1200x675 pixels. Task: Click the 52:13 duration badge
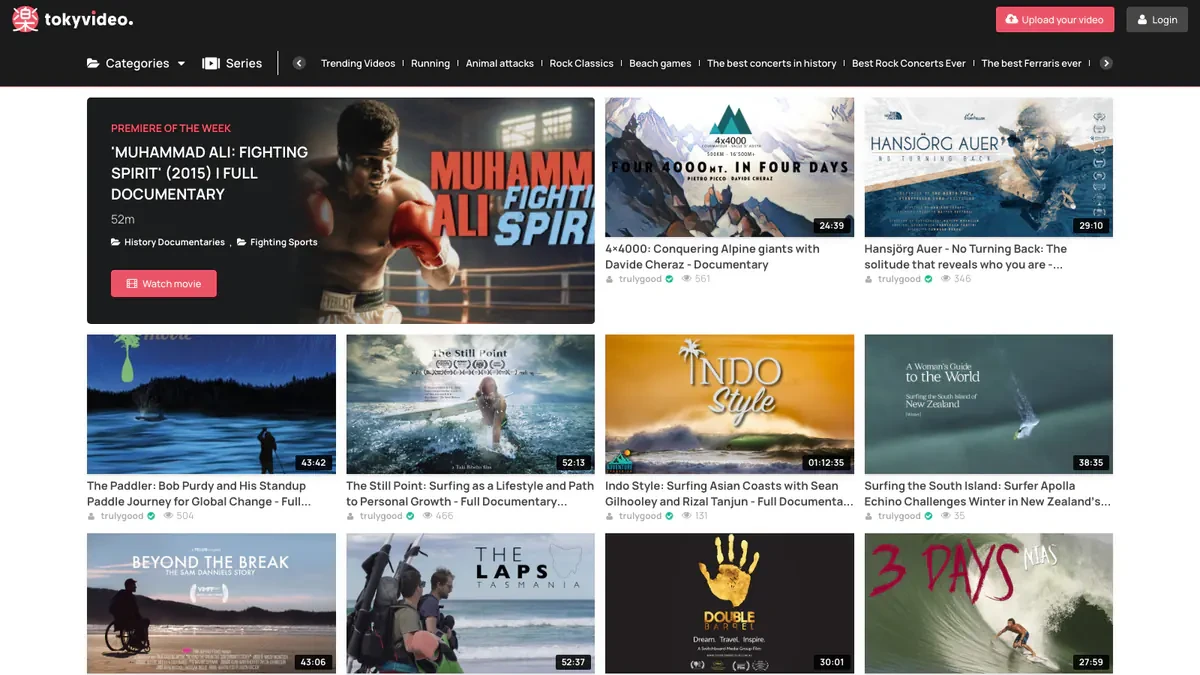pyautogui.click(x=572, y=463)
